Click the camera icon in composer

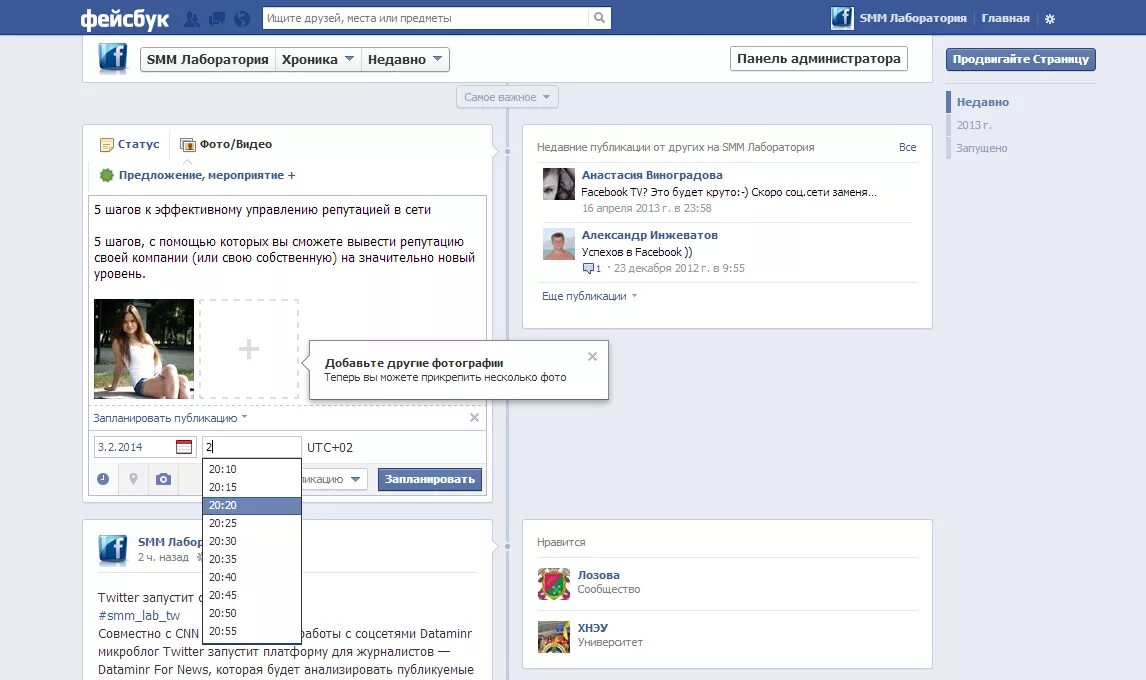click(x=163, y=479)
